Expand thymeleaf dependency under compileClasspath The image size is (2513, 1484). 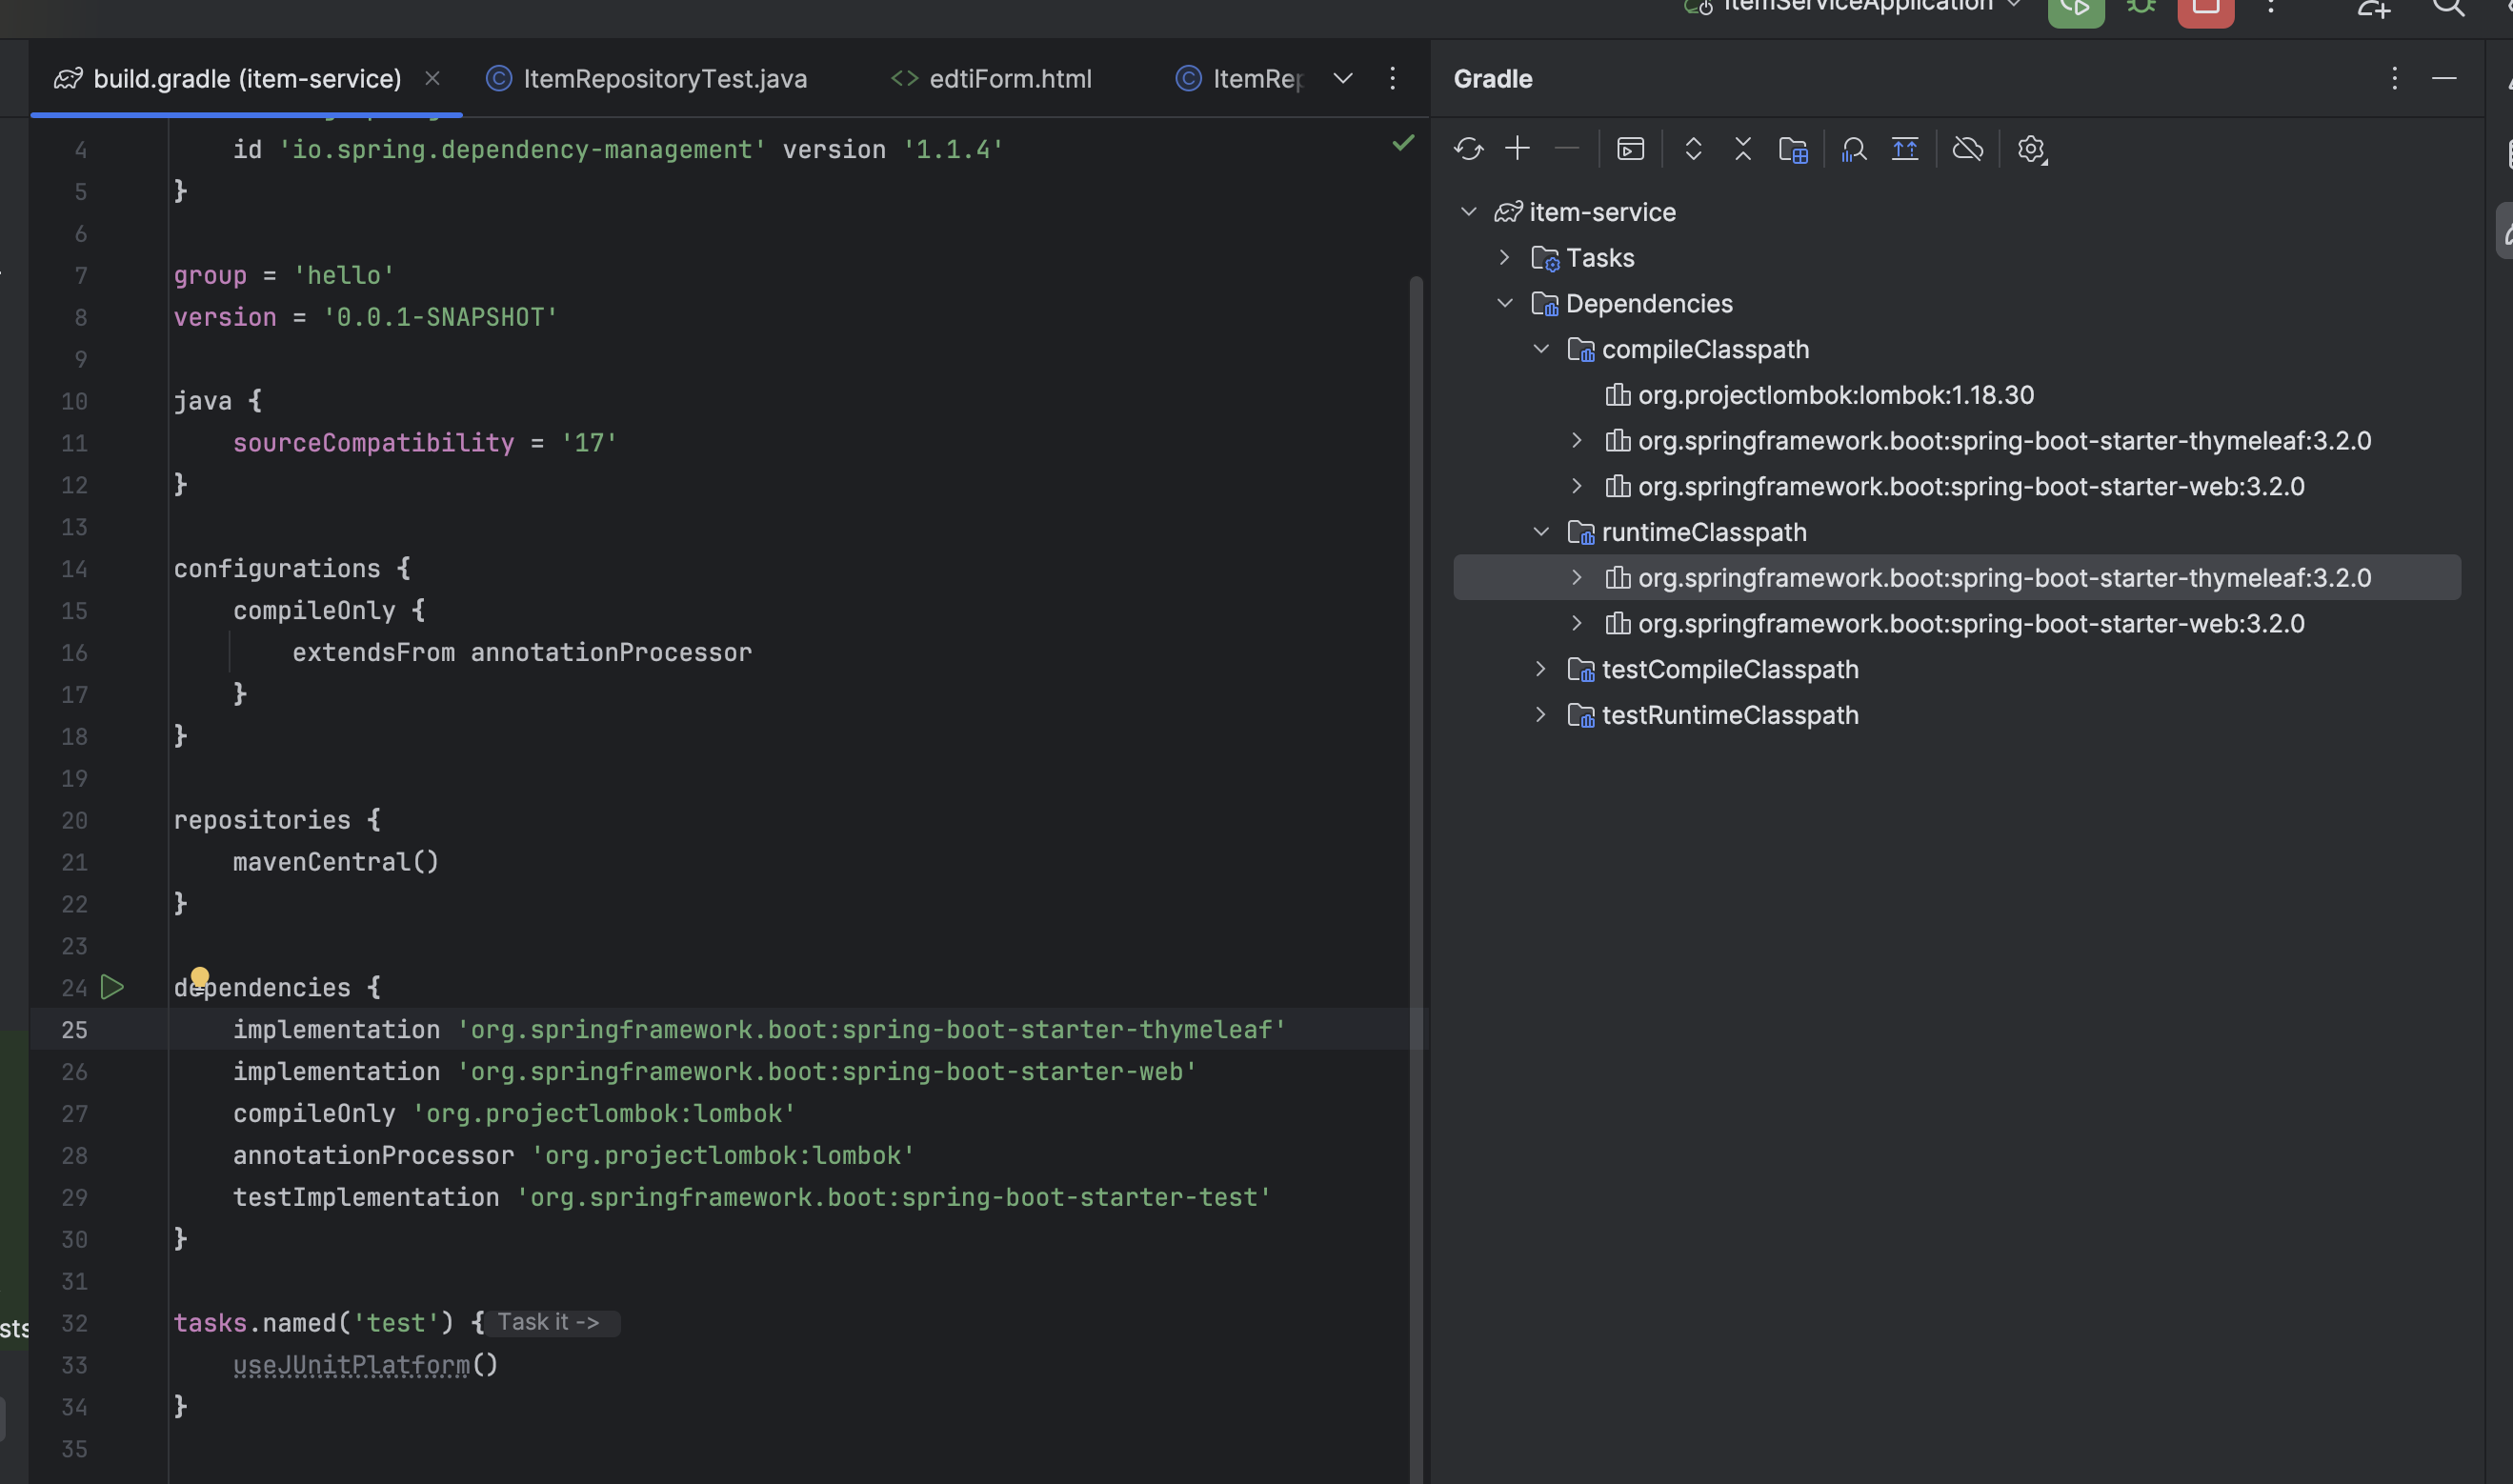[1577, 440]
